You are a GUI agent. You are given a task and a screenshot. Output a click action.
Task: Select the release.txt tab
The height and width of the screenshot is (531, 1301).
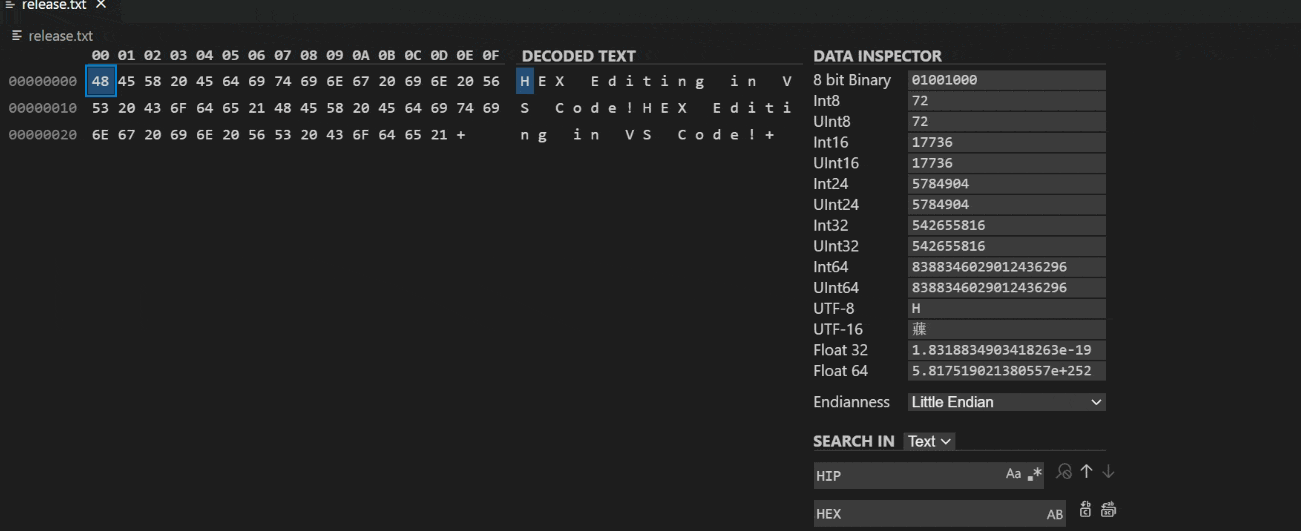click(54, 5)
